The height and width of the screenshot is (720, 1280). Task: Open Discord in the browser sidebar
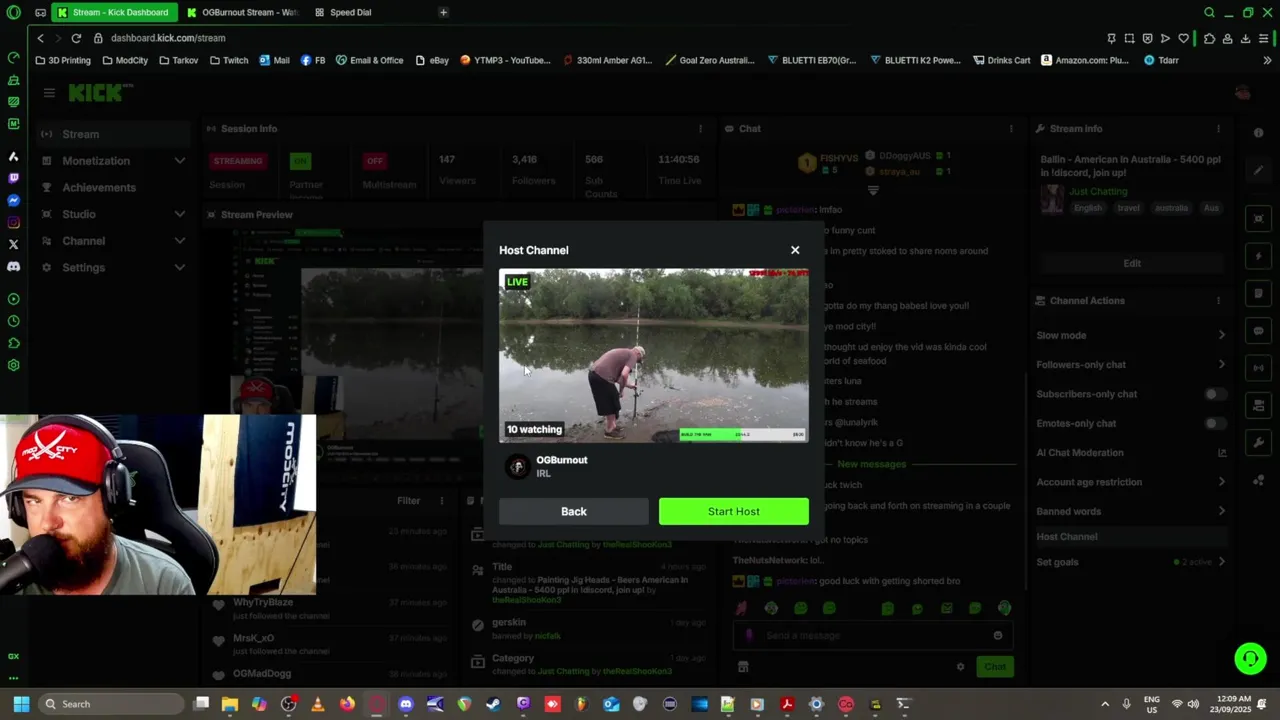pos(13,267)
